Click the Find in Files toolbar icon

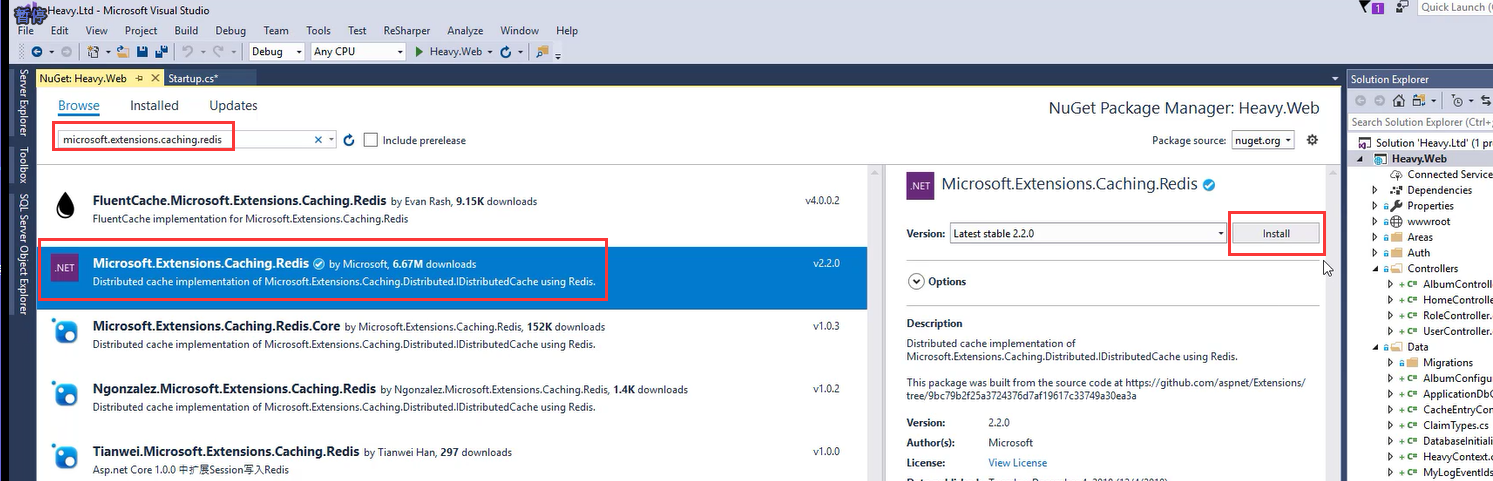[x=542, y=52]
